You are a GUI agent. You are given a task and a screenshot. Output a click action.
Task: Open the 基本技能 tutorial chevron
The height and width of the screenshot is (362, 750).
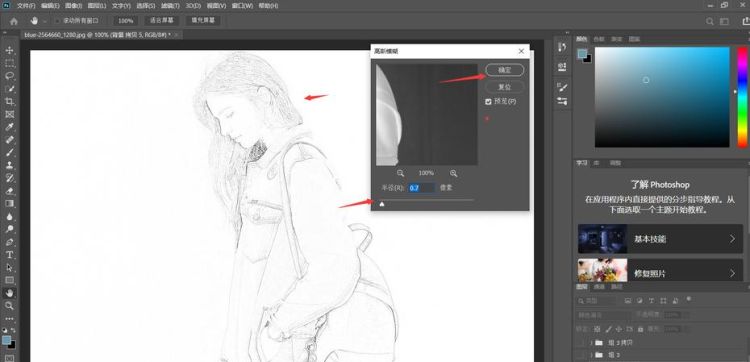pos(732,239)
